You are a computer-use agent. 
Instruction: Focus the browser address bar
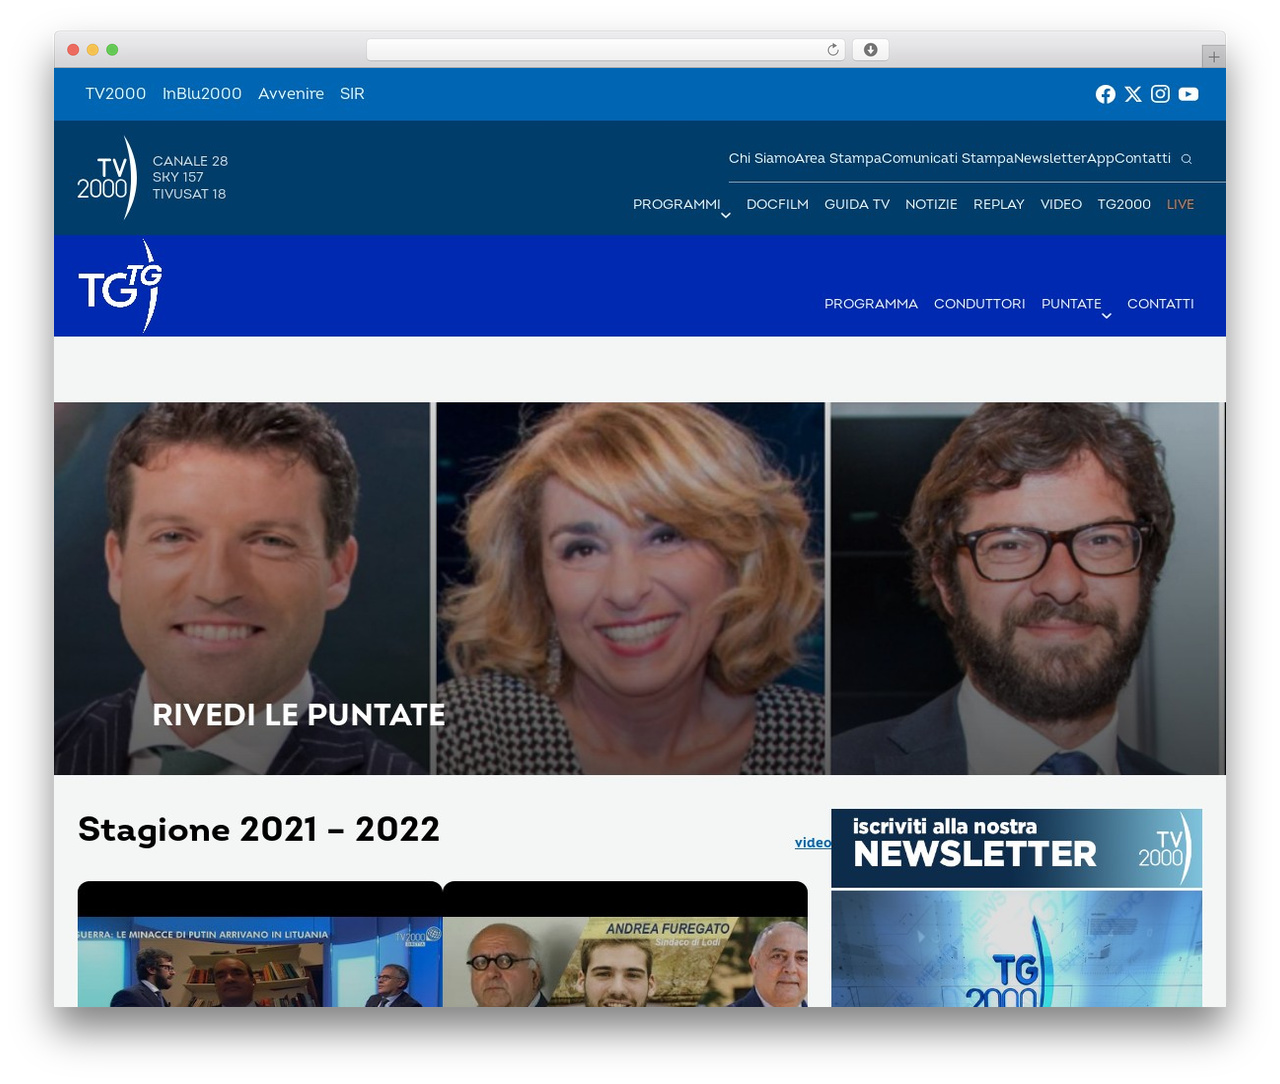point(605,50)
